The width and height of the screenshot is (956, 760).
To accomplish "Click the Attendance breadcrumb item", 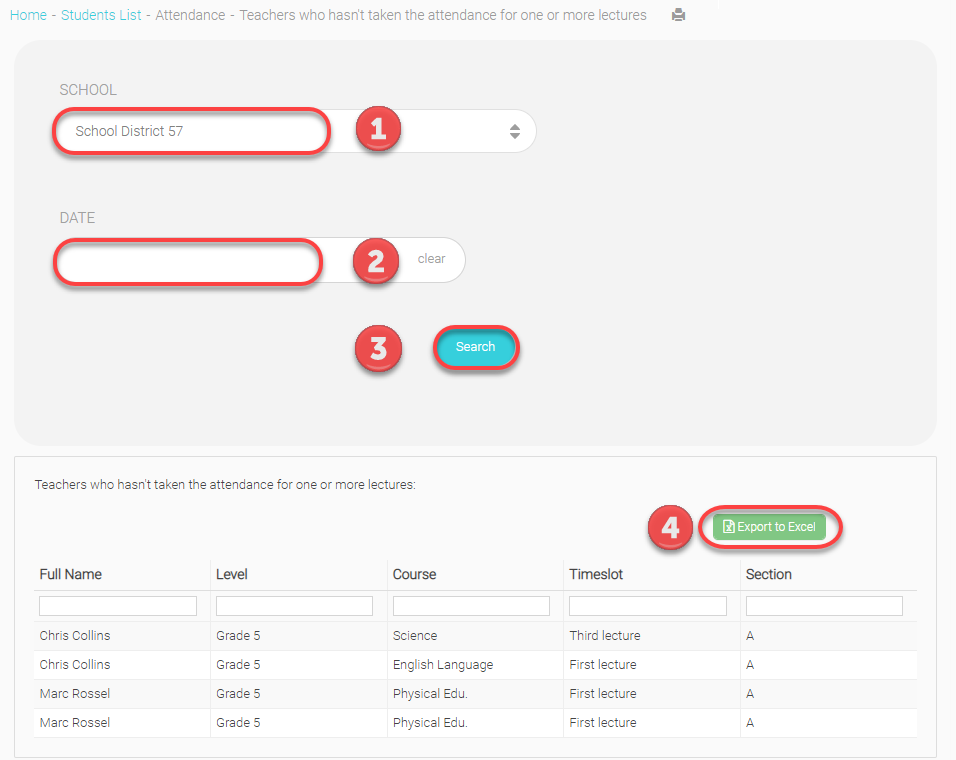I will coord(190,15).
